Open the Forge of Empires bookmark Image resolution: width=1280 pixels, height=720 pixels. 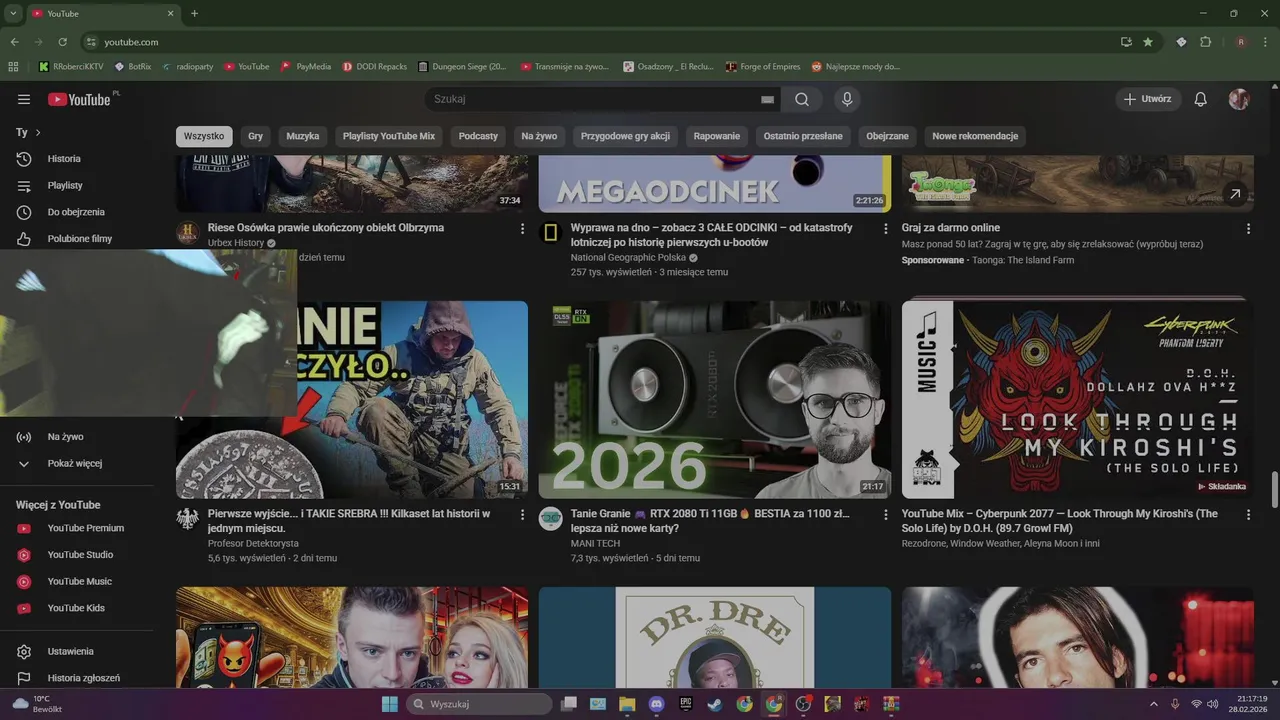pyautogui.click(x=763, y=67)
